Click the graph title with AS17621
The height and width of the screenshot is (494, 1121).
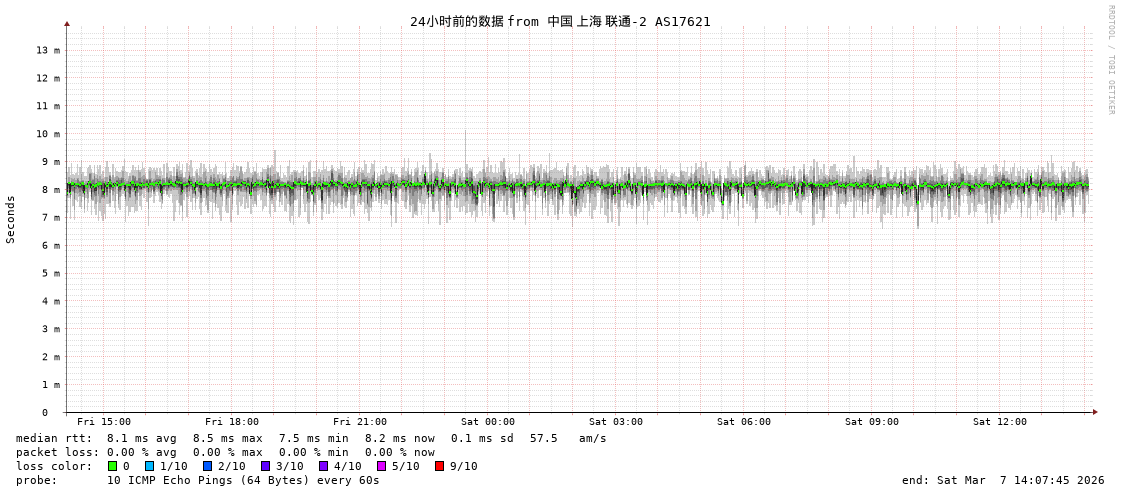click(x=560, y=22)
